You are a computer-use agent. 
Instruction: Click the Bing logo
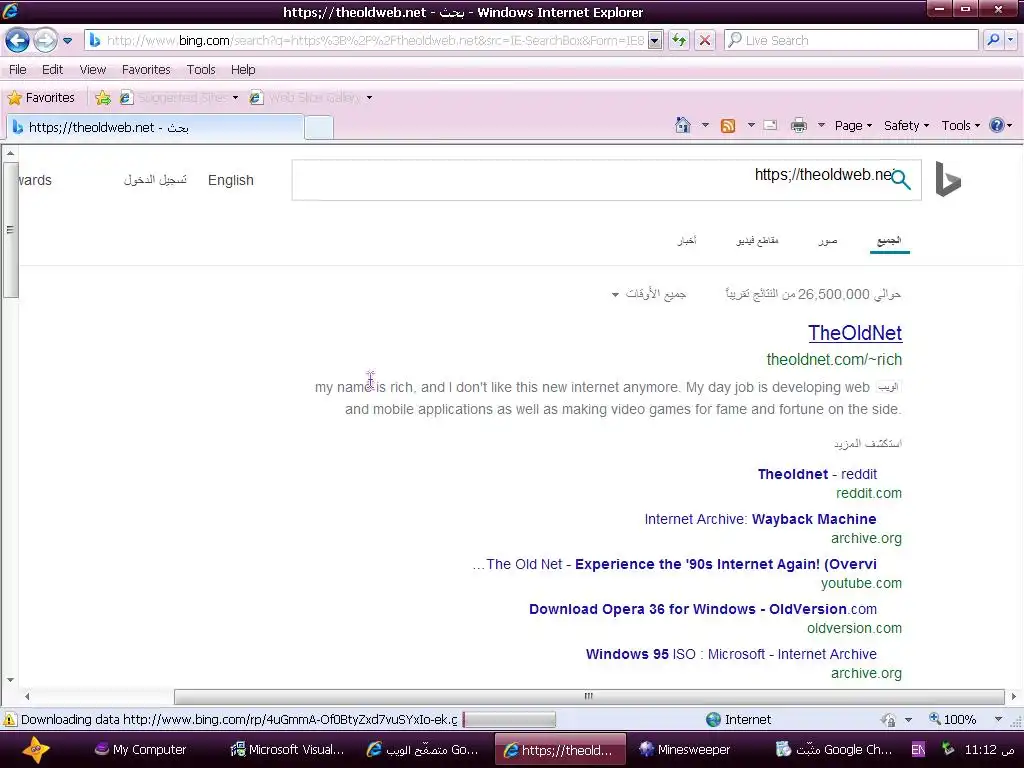click(948, 179)
